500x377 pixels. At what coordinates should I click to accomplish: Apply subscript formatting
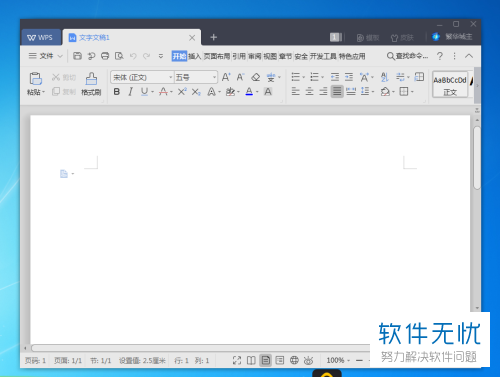pyautogui.click(x=196, y=92)
